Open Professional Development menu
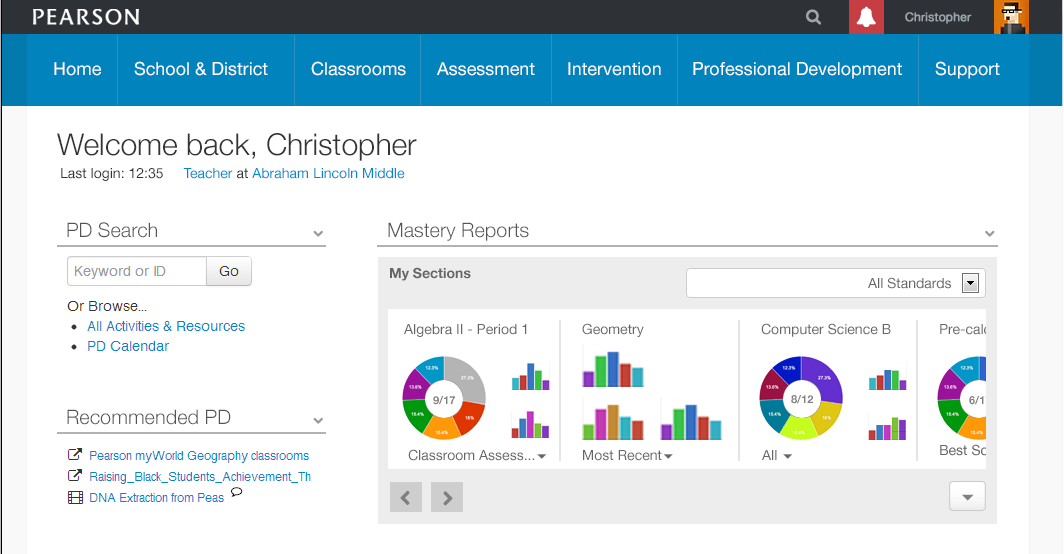 pos(797,69)
